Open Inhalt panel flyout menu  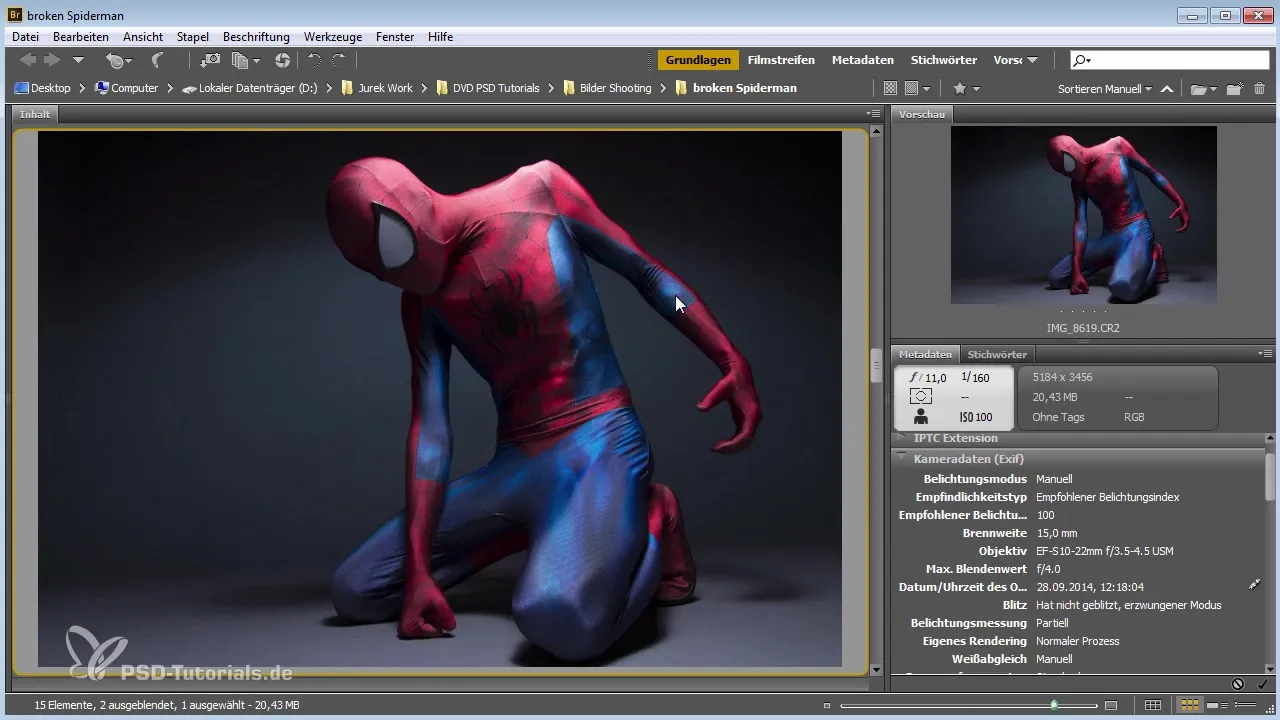pos(872,114)
